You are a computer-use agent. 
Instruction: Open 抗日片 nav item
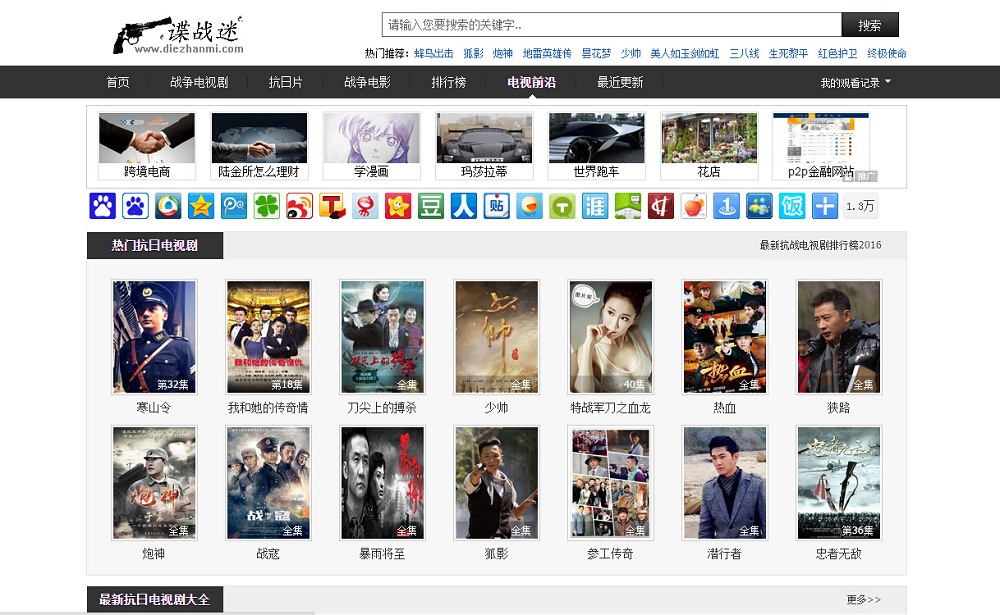pyautogui.click(x=285, y=82)
